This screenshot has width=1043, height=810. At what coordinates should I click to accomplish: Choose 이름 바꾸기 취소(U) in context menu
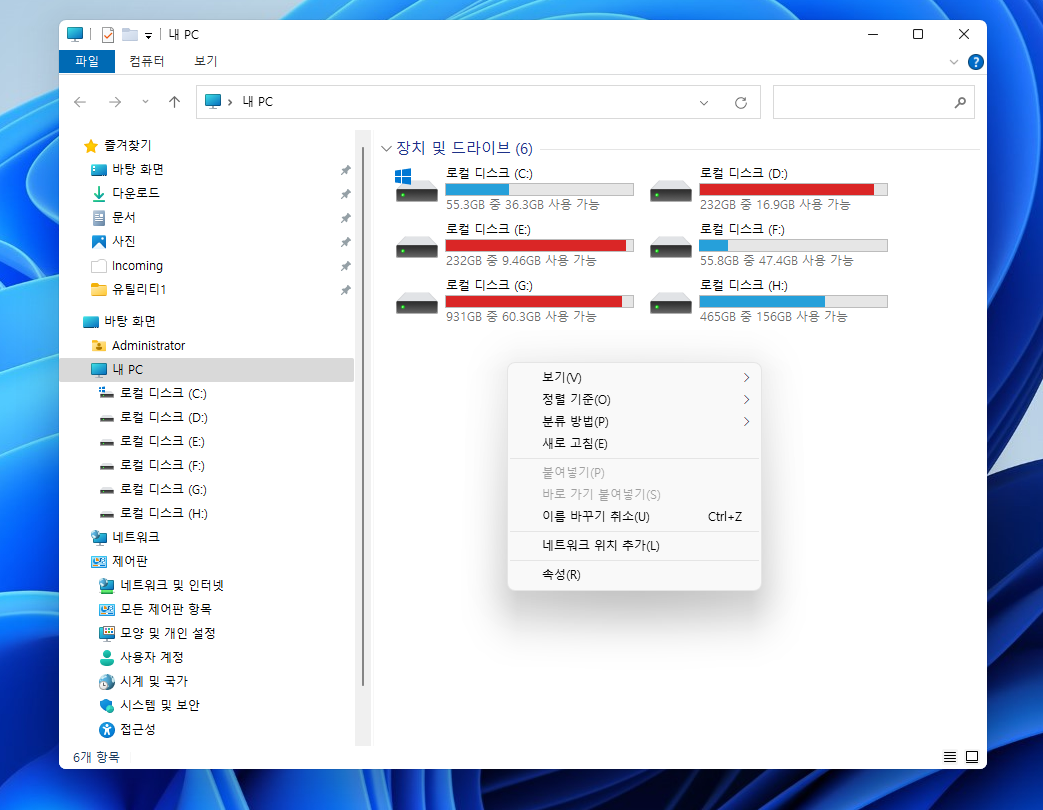coord(634,516)
